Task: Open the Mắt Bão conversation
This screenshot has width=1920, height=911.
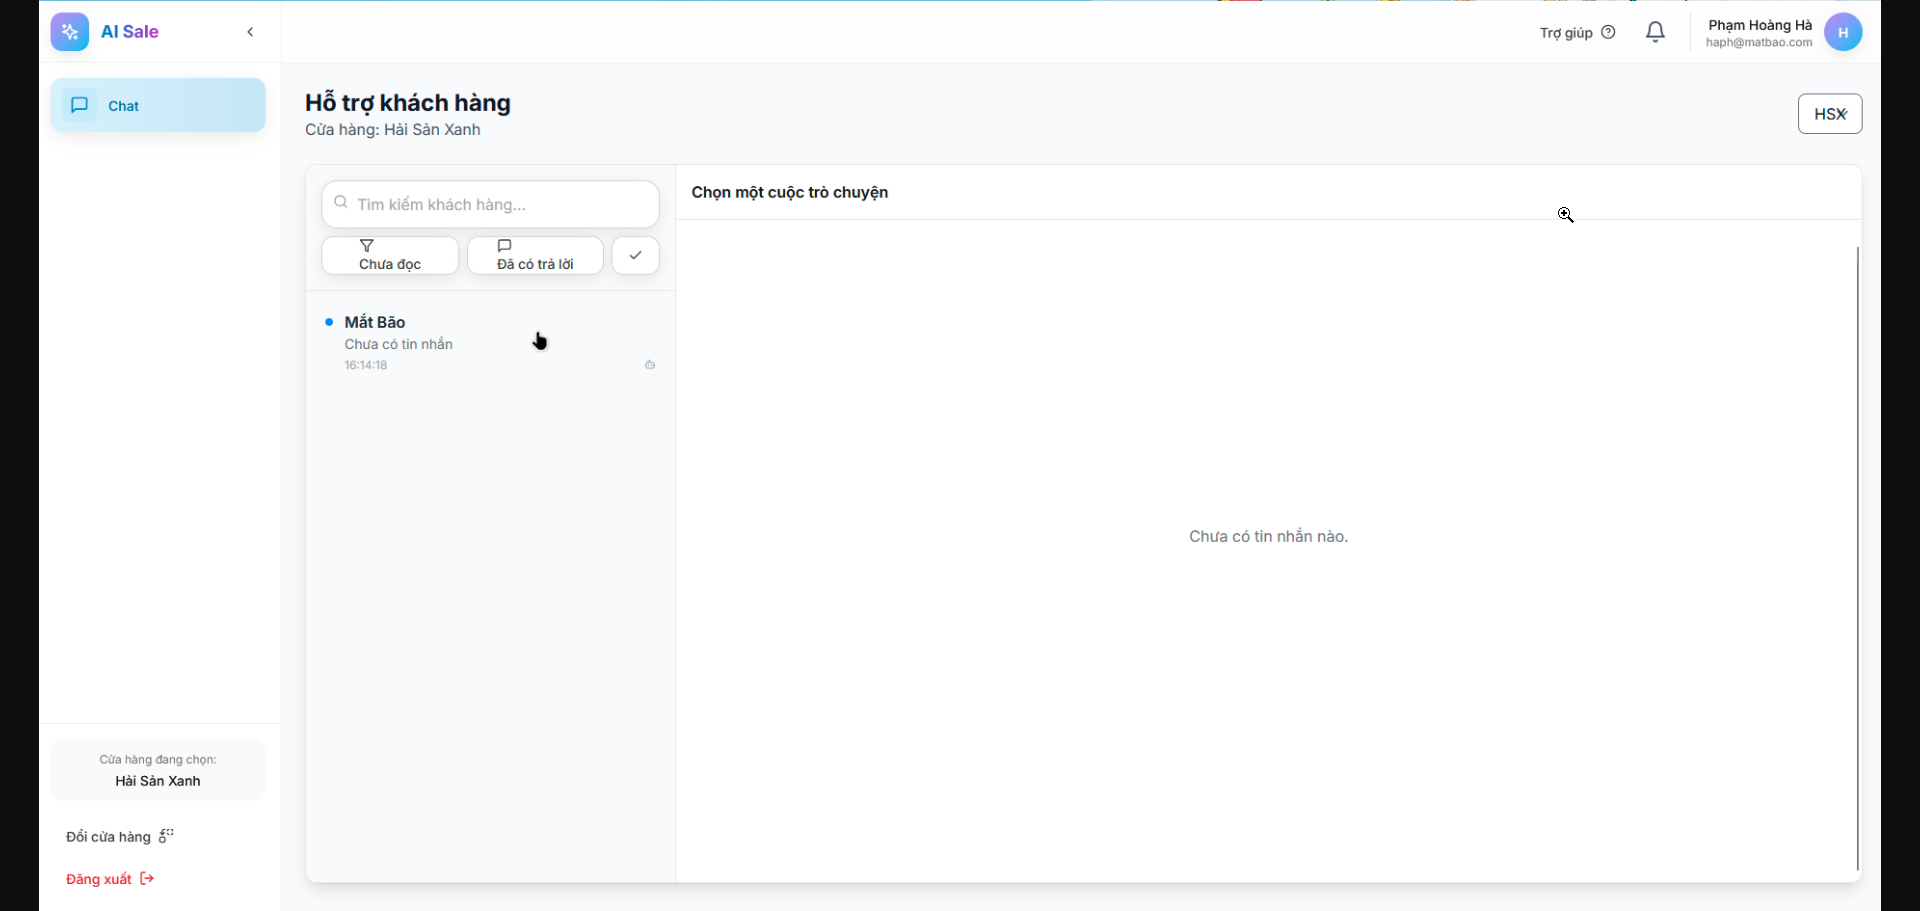Action: tap(490, 342)
